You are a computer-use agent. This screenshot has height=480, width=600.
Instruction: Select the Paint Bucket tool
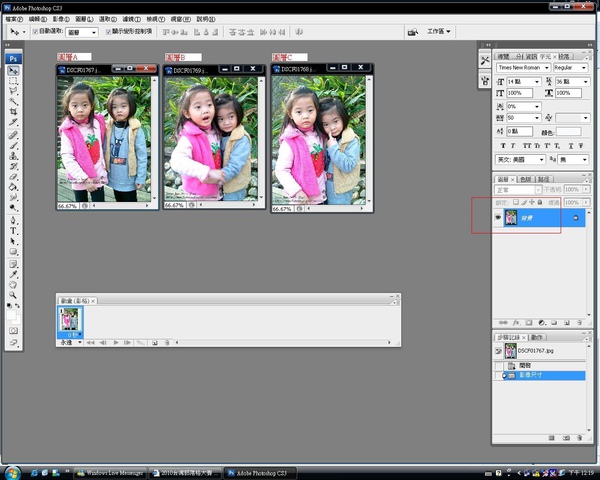click(x=13, y=187)
